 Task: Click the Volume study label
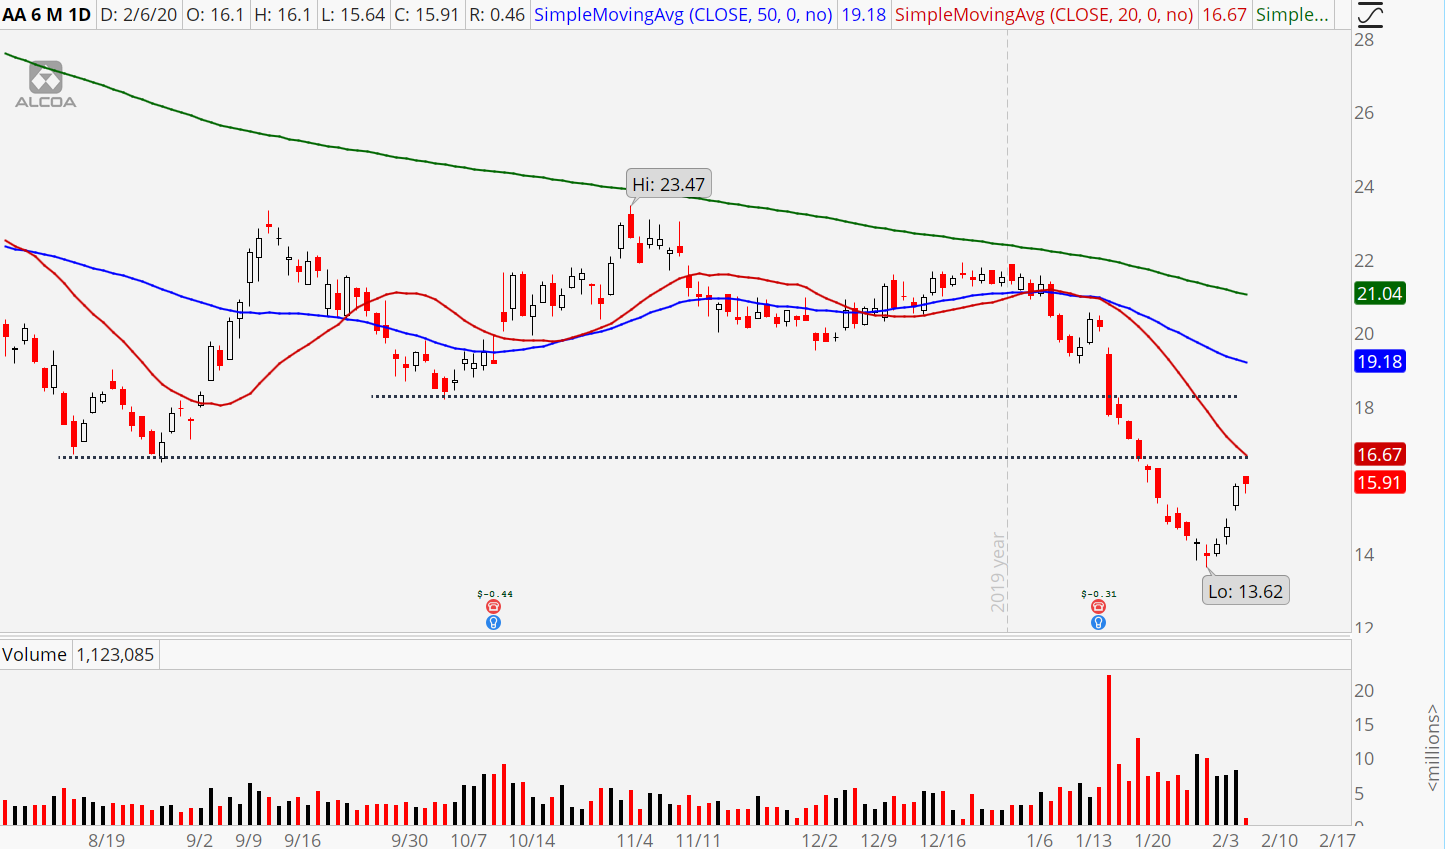pyautogui.click(x=34, y=655)
